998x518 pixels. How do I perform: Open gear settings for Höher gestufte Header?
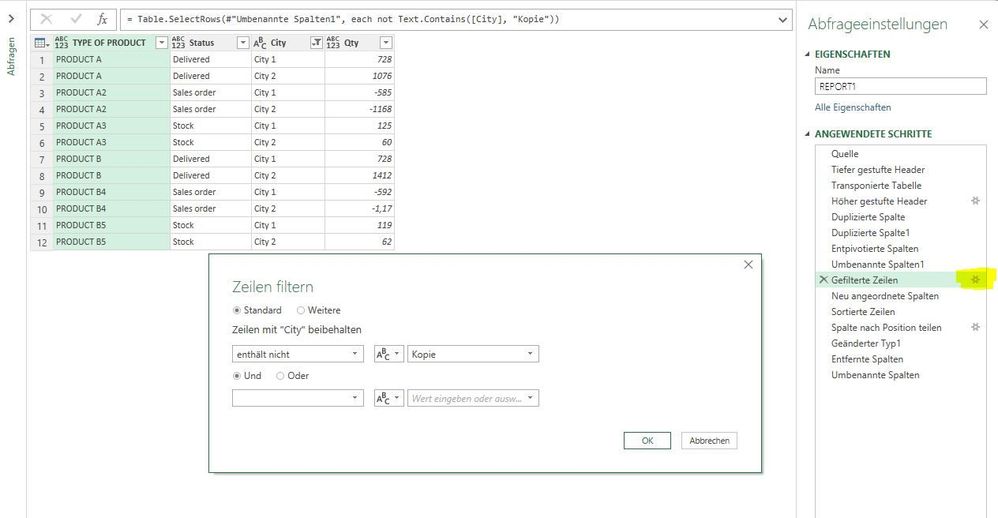click(x=975, y=201)
